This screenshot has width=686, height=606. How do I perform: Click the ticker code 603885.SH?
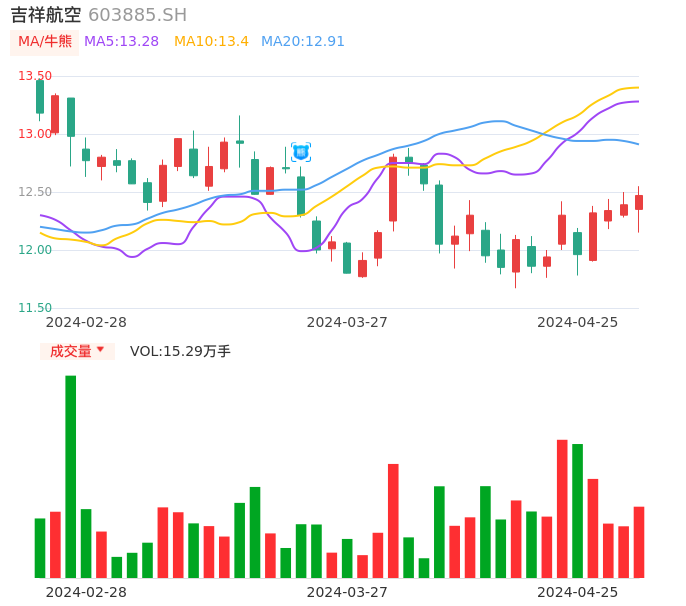pos(137,15)
